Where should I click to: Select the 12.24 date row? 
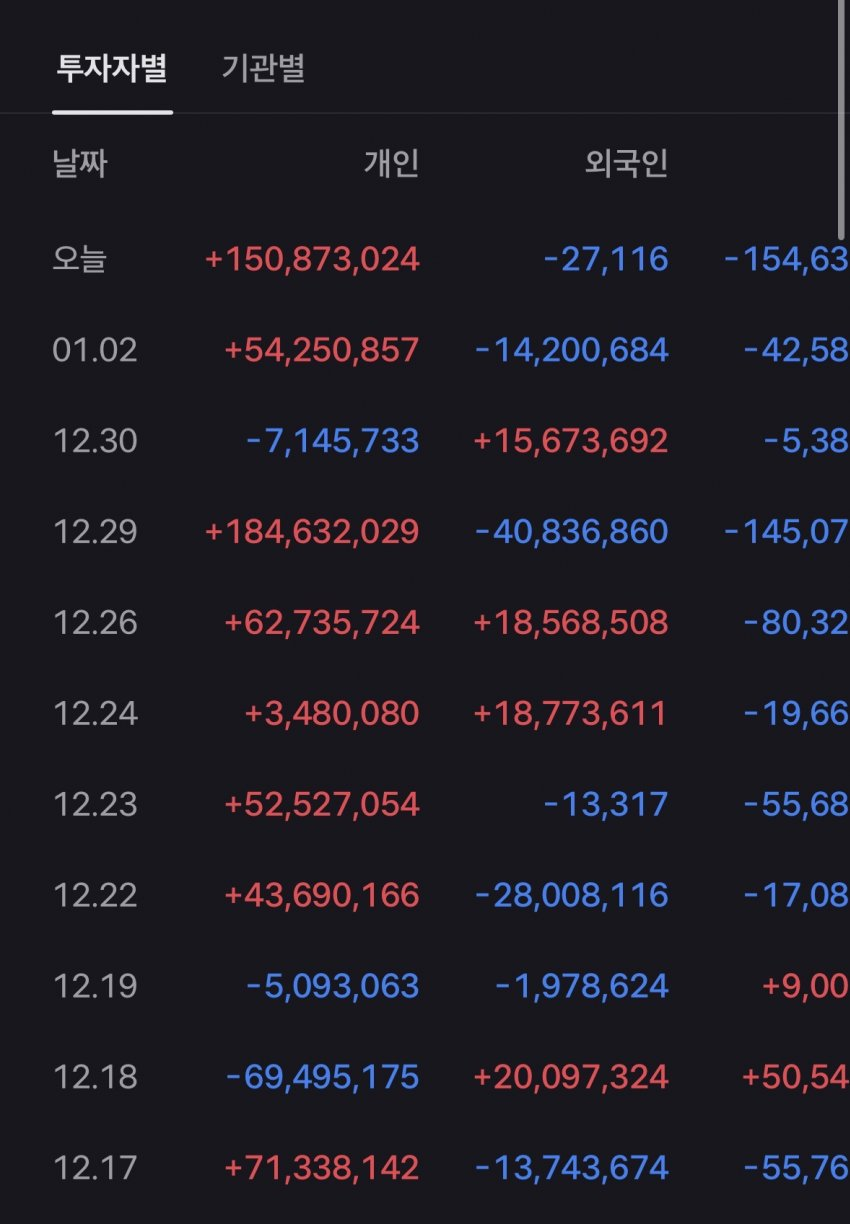click(425, 714)
